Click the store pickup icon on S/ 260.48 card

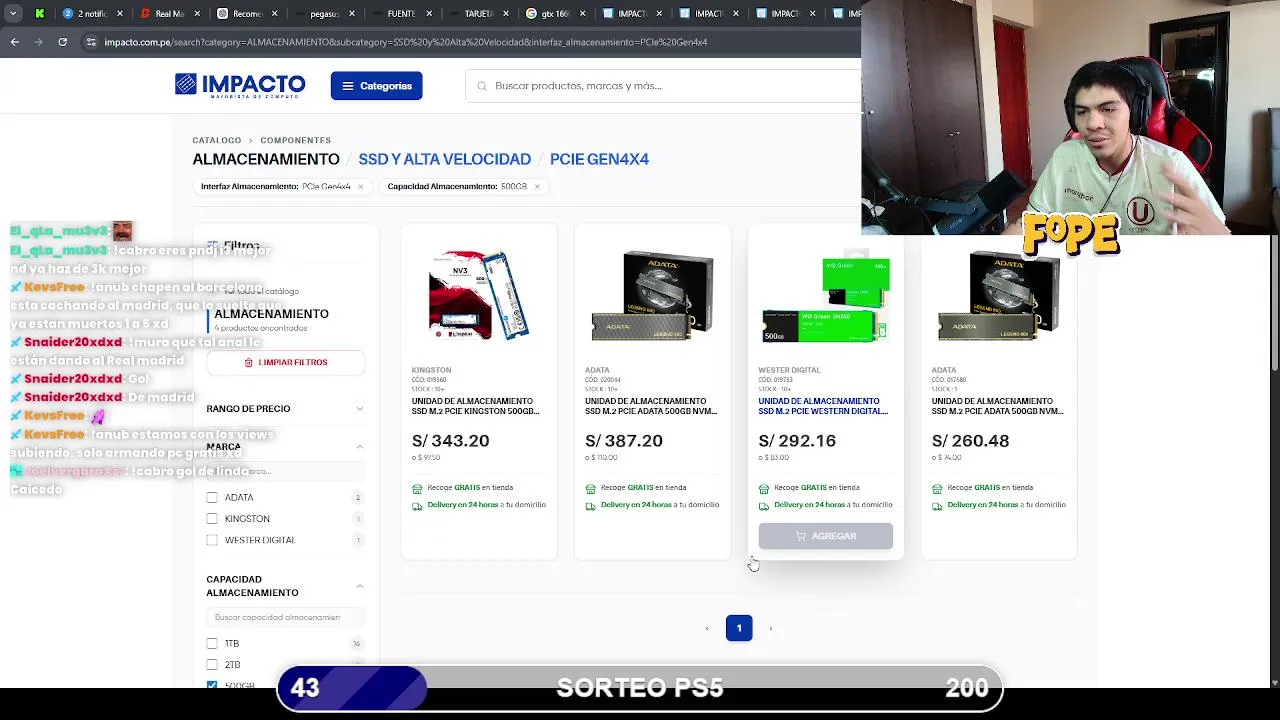(937, 488)
